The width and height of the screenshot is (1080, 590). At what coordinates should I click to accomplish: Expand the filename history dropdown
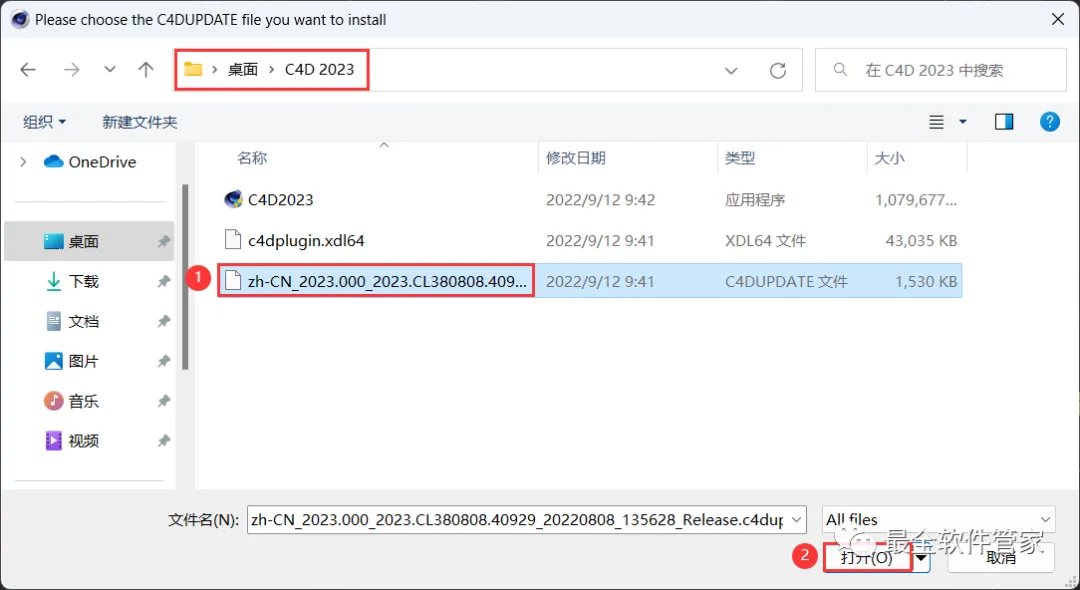(x=796, y=520)
